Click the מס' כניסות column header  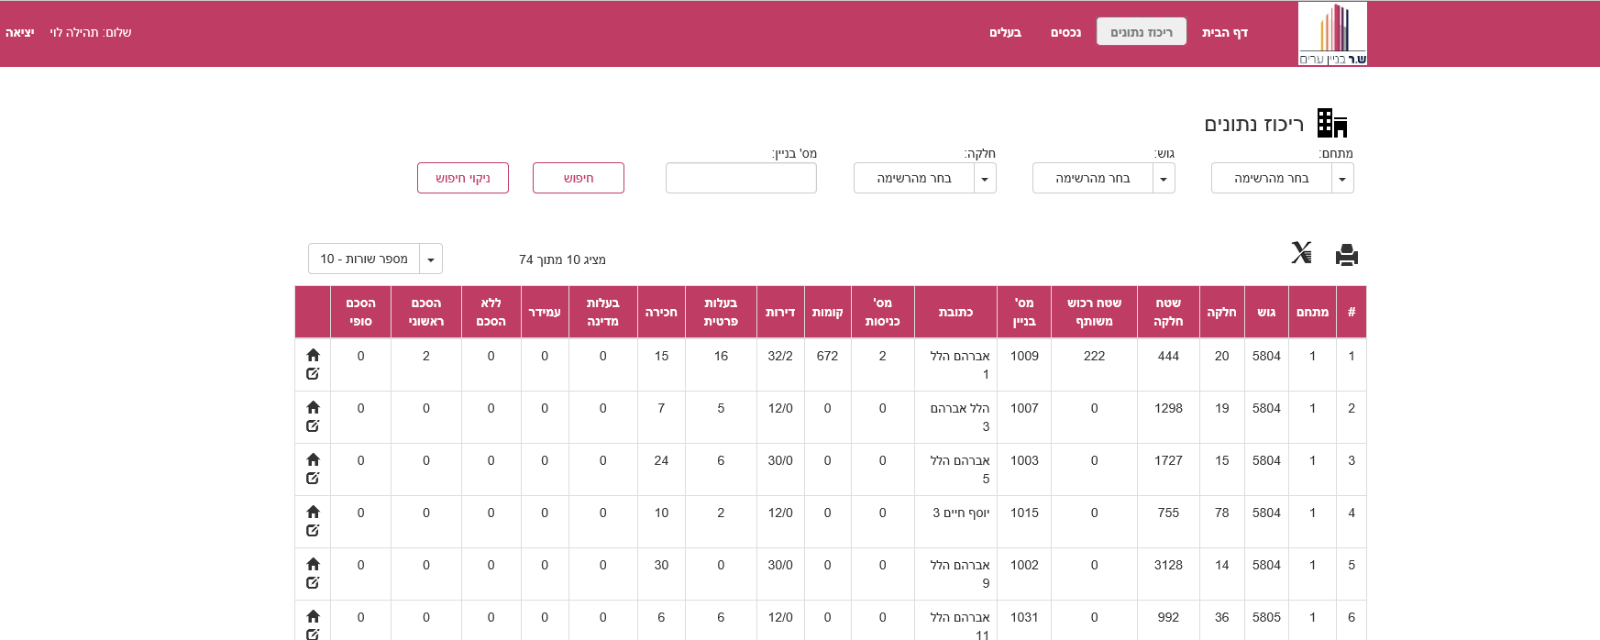tap(882, 312)
